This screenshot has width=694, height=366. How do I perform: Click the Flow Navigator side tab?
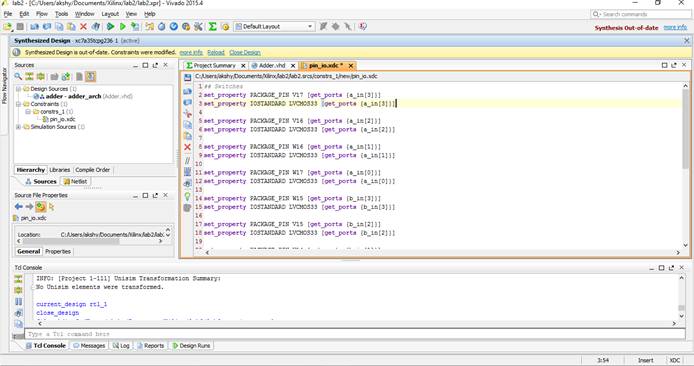coord(5,86)
